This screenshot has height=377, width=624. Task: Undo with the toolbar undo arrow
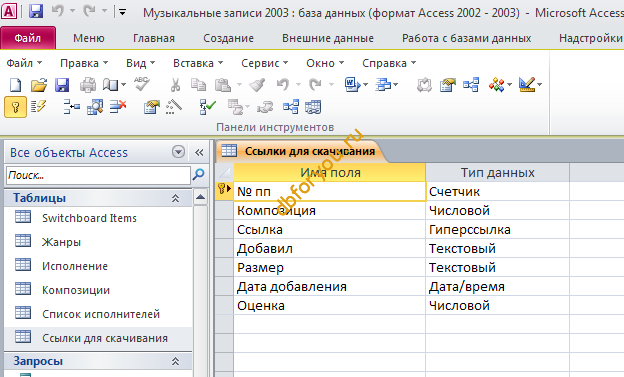pos(283,85)
